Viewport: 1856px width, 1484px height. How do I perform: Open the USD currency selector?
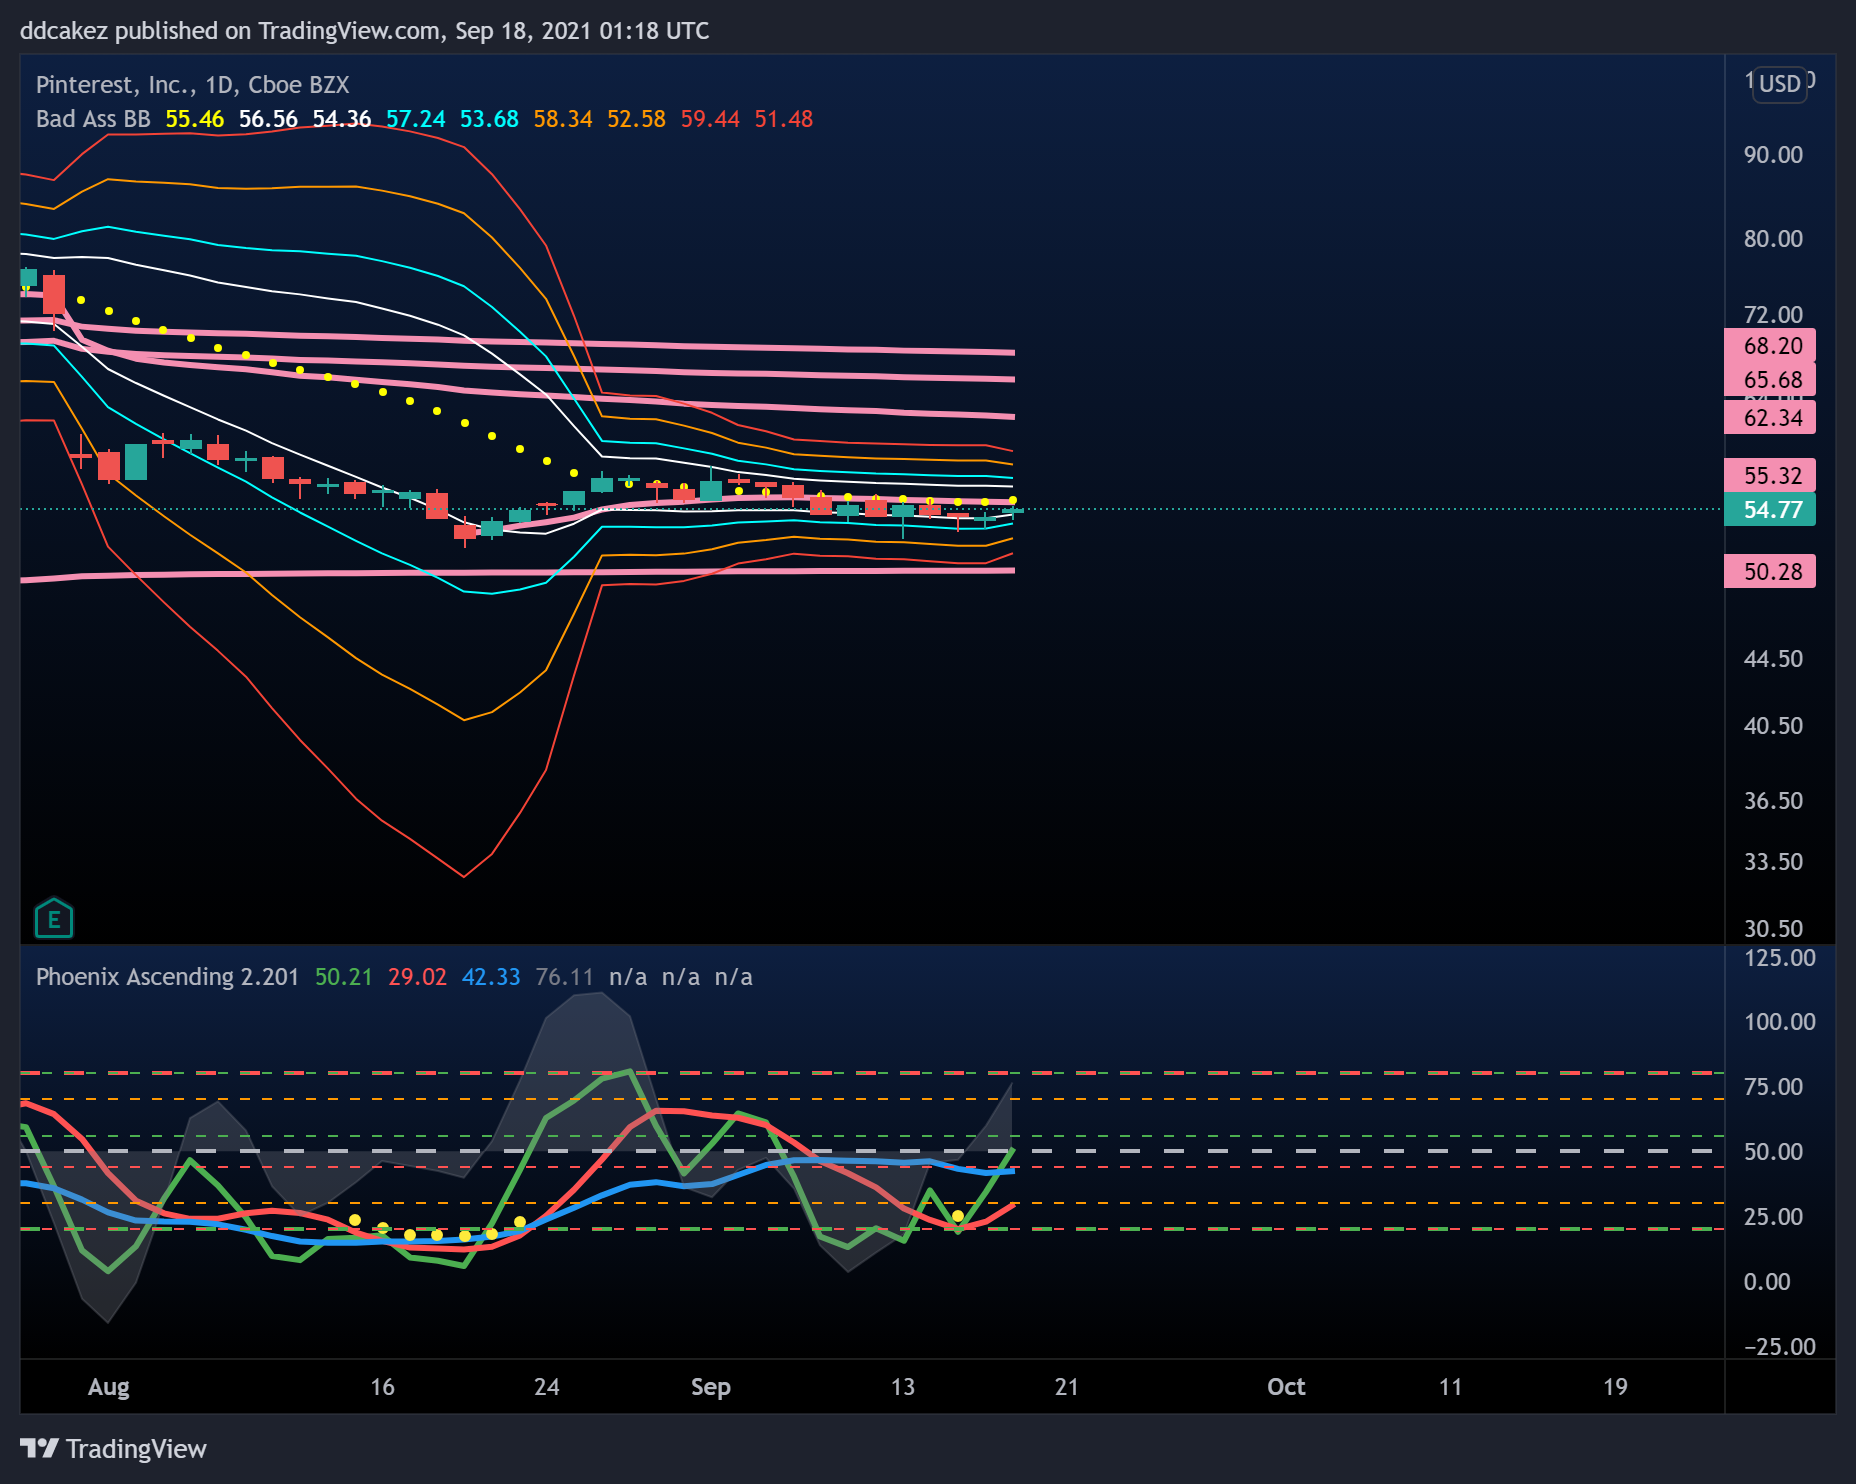pos(1780,84)
